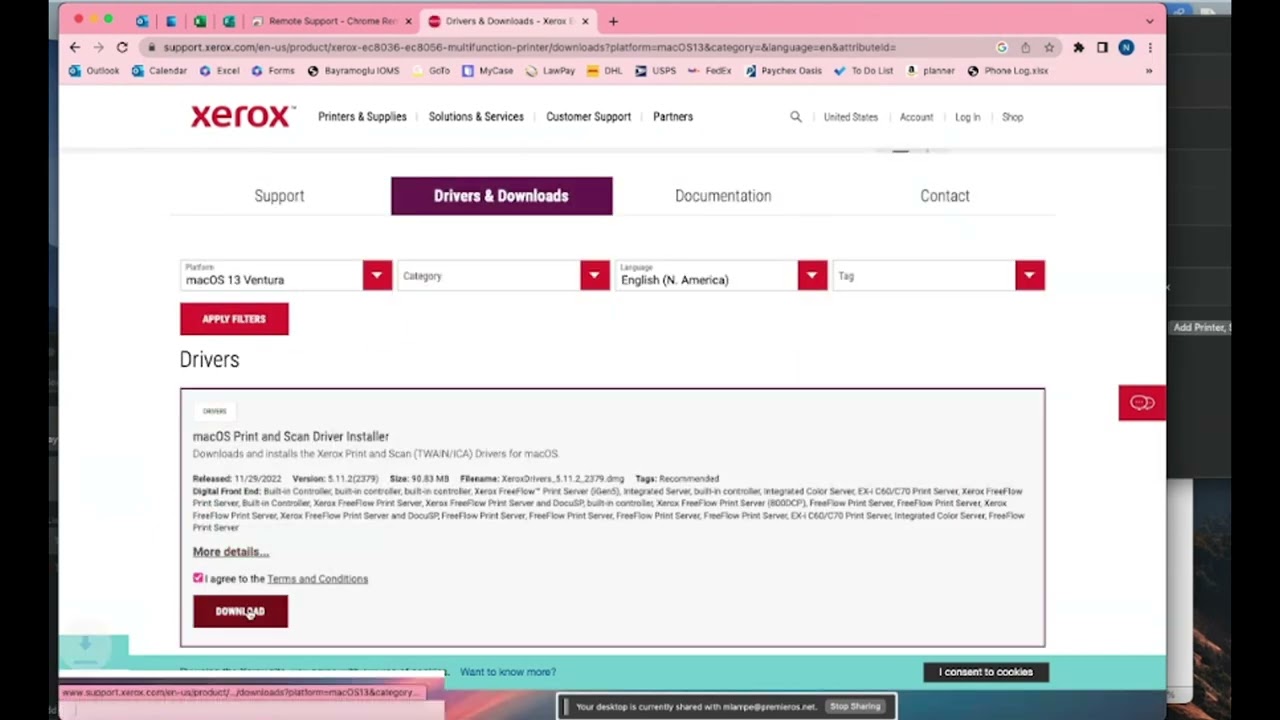
Task: Open the Solutions & Services menu
Action: (476, 117)
